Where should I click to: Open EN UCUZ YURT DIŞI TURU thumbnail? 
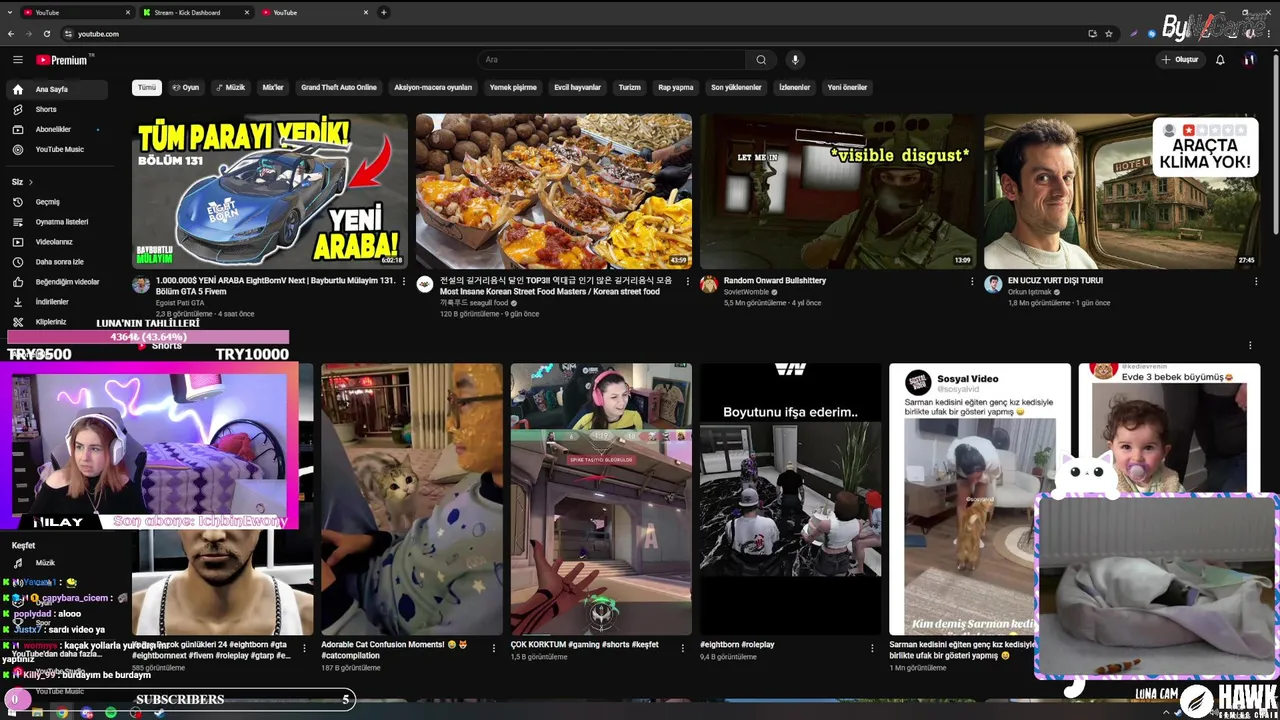1122,191
